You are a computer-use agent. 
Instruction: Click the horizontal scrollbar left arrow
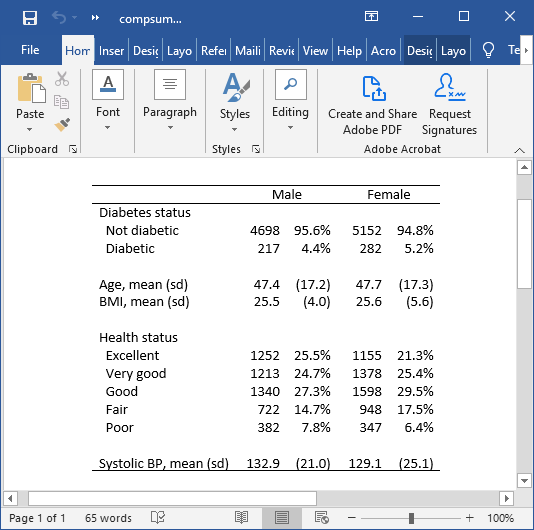(10, 499)
